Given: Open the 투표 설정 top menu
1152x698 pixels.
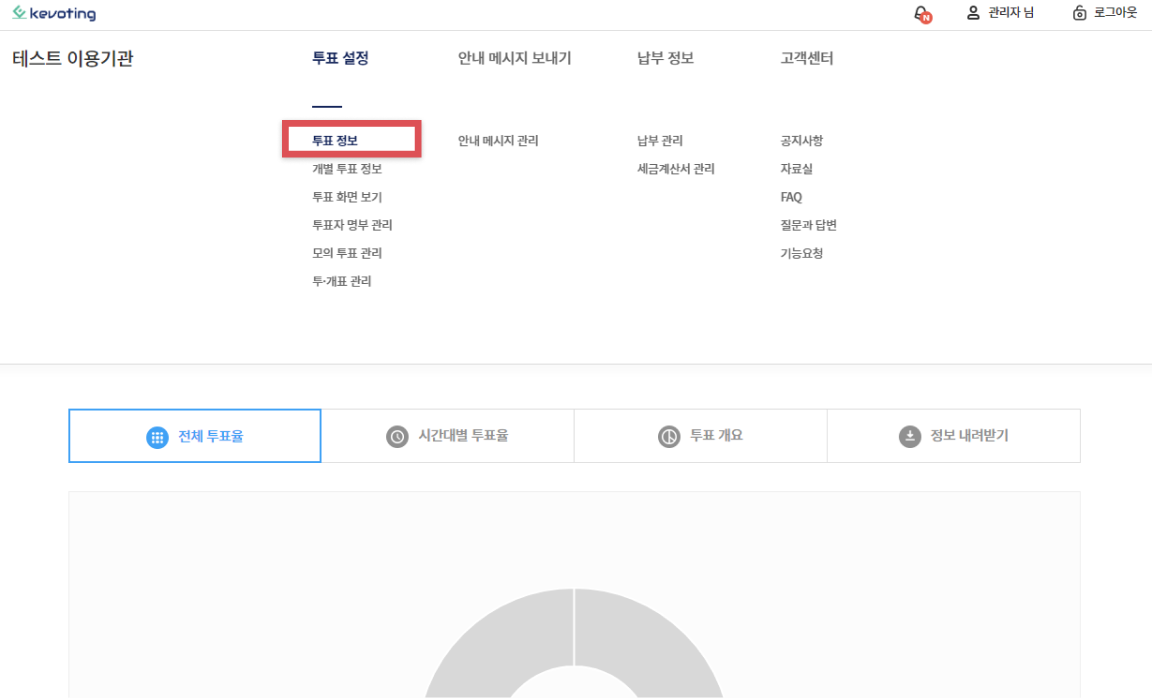Looking at the screenshot, I should 340,59.
